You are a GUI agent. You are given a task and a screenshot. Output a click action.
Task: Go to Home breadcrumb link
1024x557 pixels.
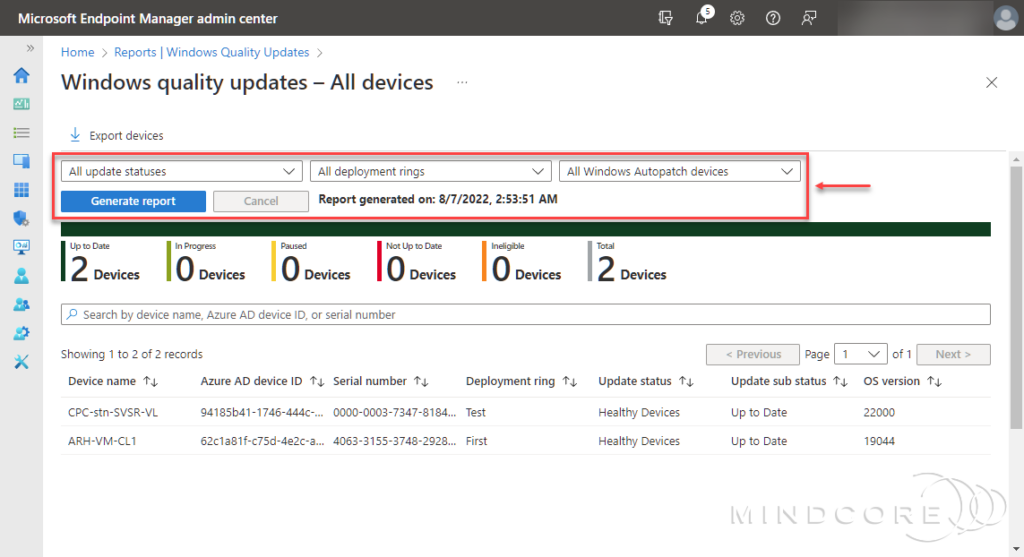tap(78, 52)
